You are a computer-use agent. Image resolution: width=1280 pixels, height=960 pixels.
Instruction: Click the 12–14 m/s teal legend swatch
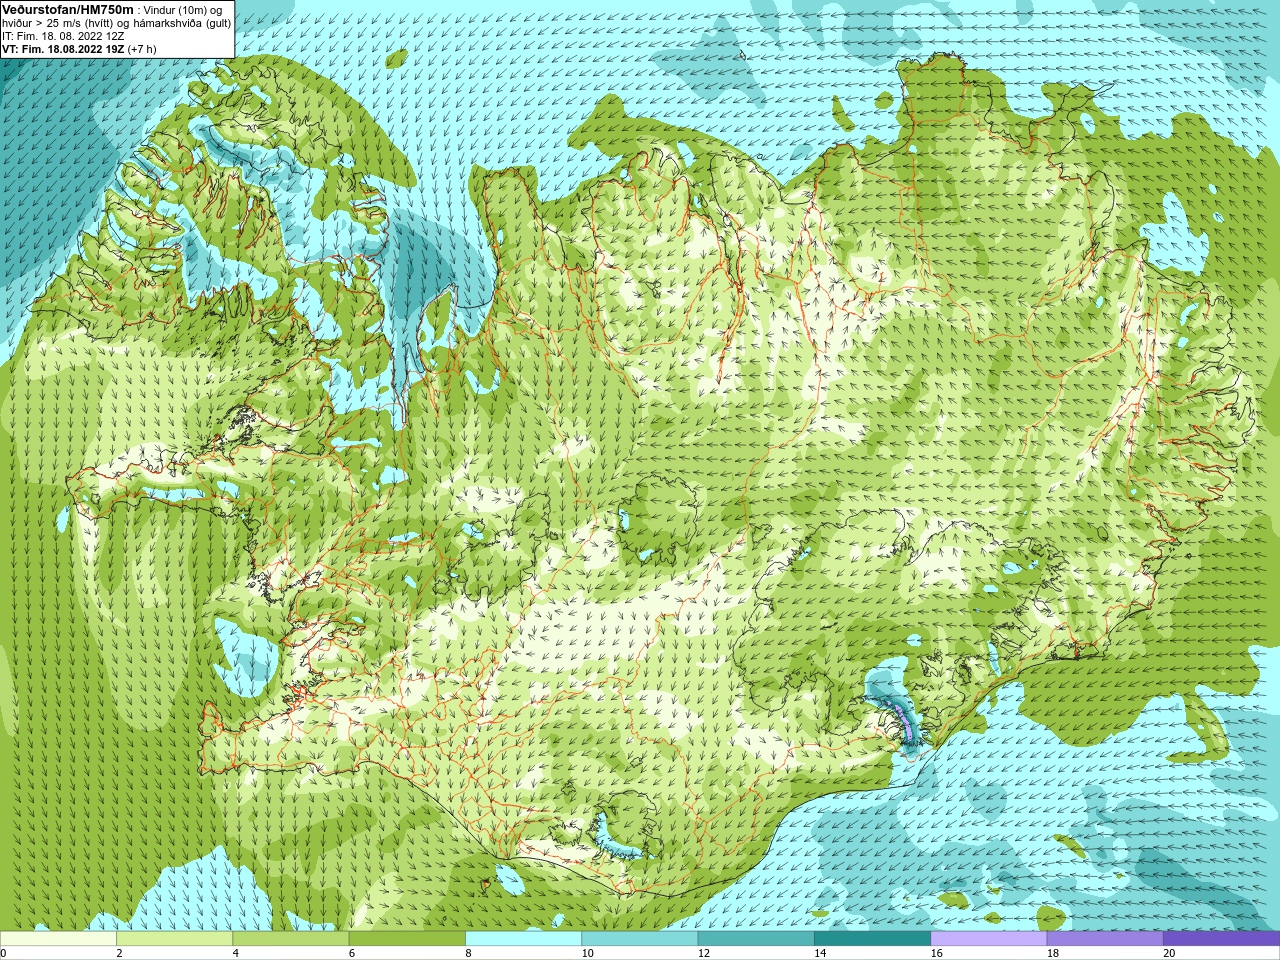click(756, 938)
